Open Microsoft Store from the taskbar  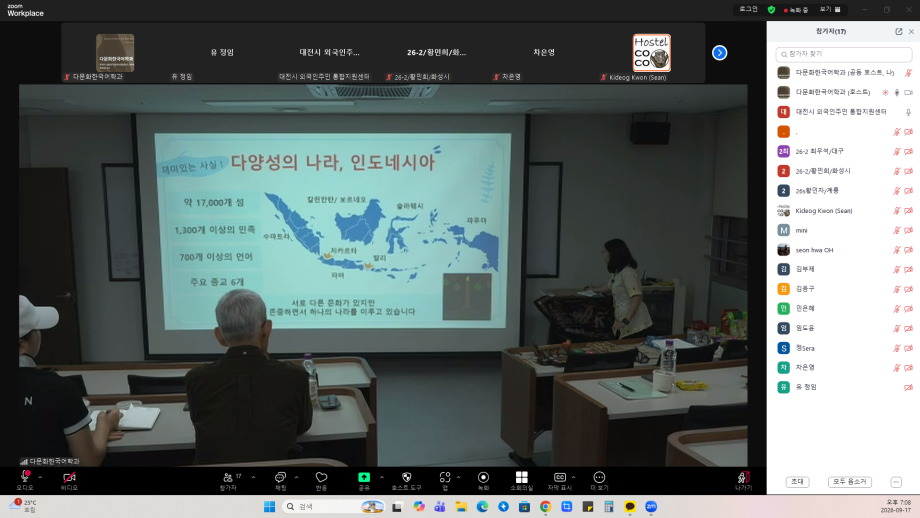pos(524,507)
